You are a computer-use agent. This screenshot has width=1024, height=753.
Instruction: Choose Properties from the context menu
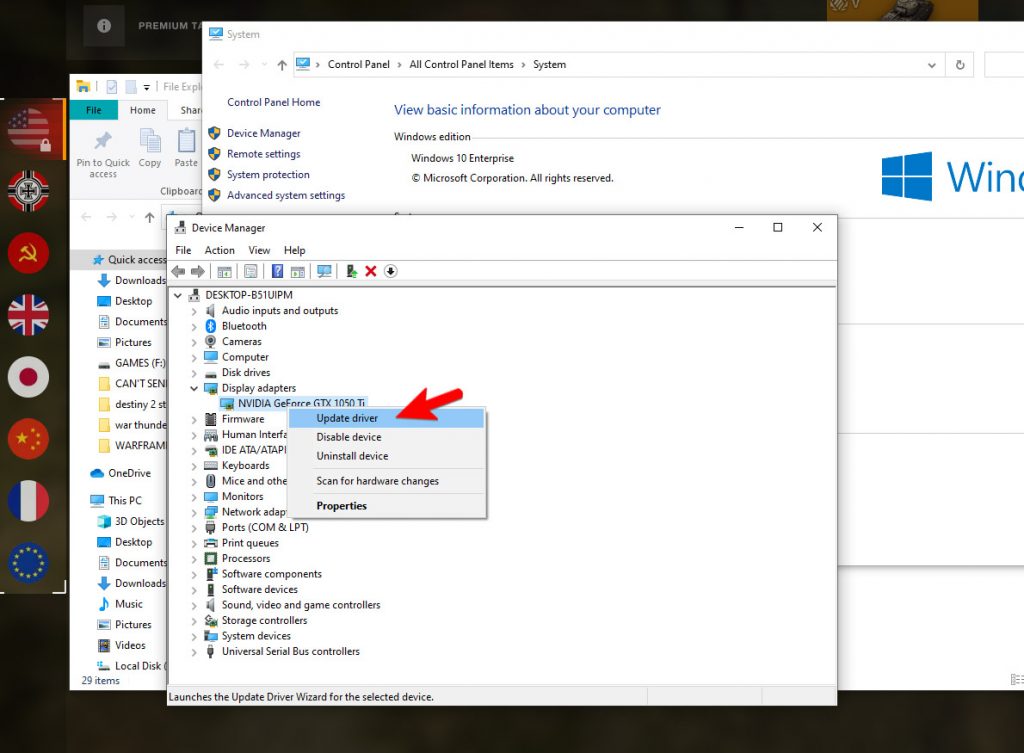point(387,505)
